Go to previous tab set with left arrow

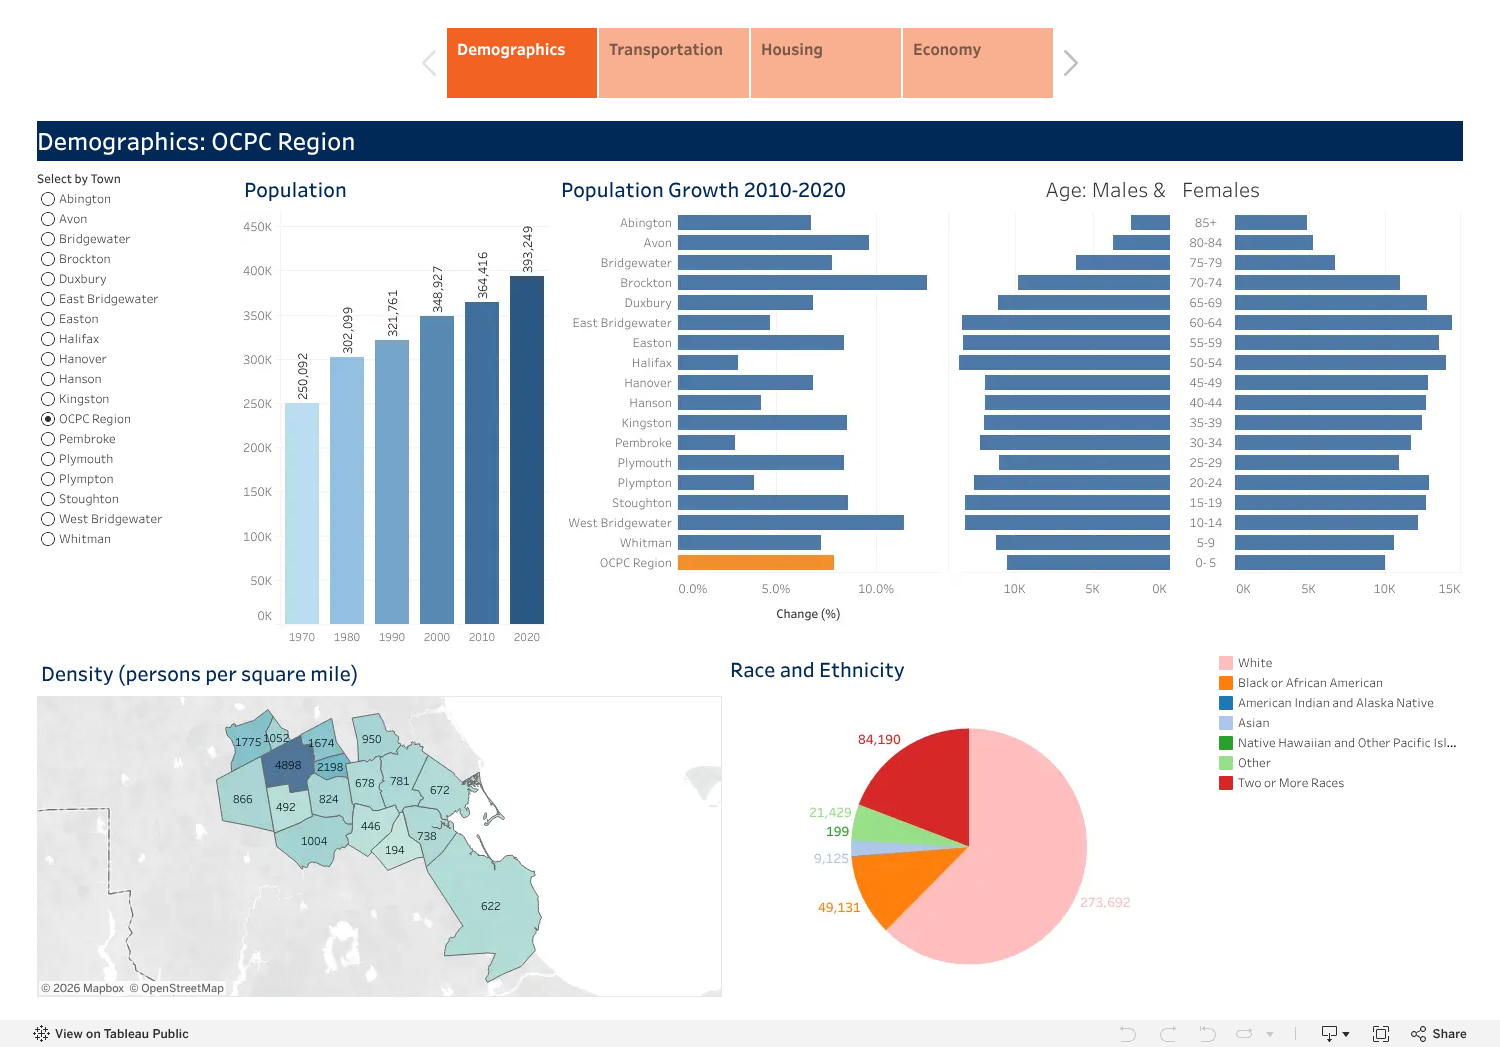point(429,63)
